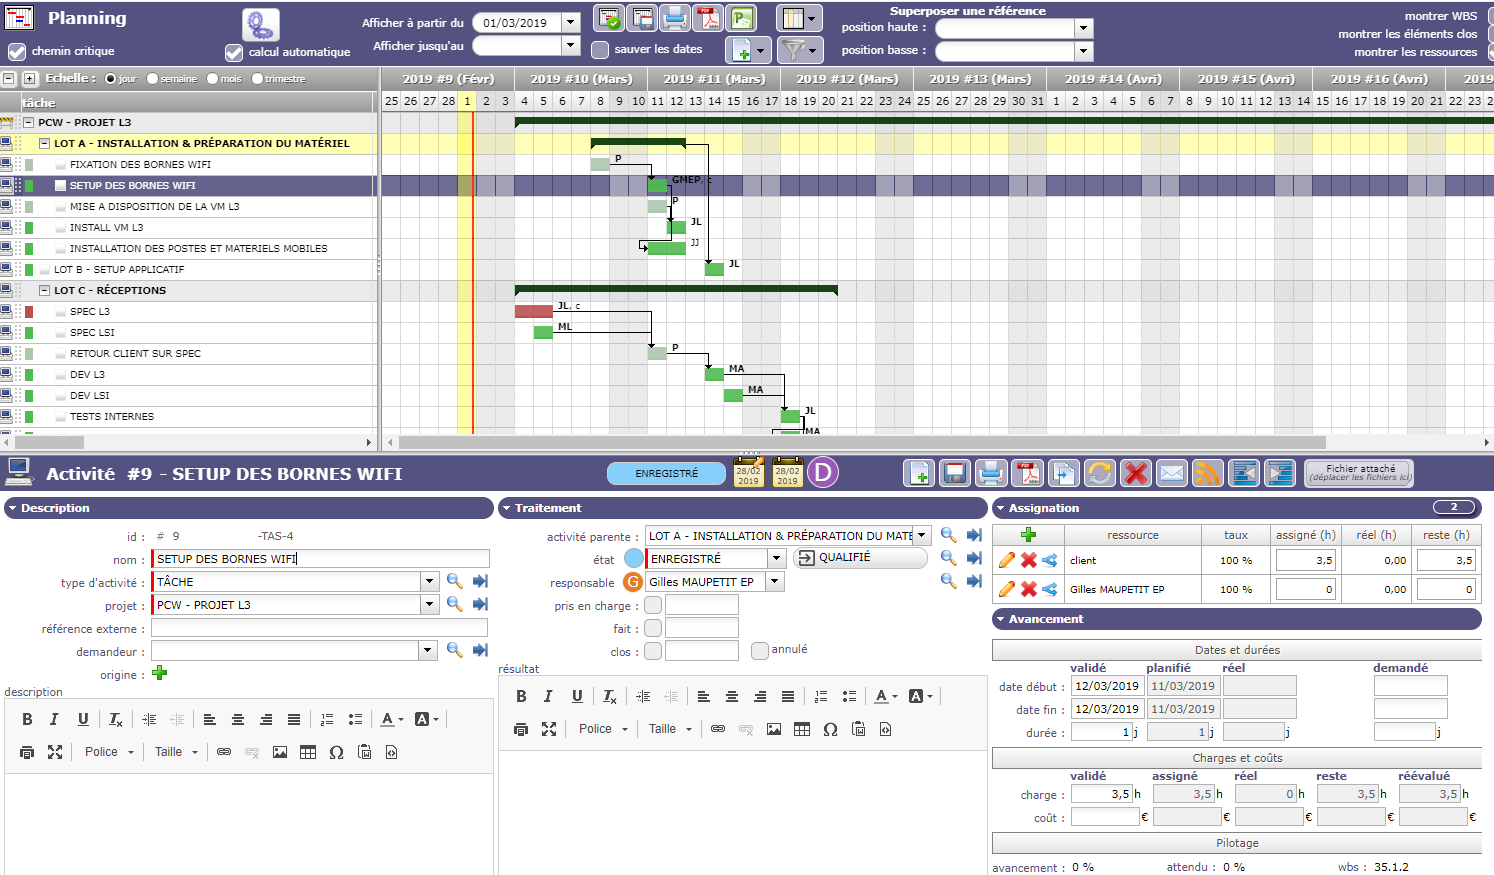Enable 'sauver les dates' checkbox
Image resolution: width=1494 pixels, height=875 pixels.
(600, 49)
